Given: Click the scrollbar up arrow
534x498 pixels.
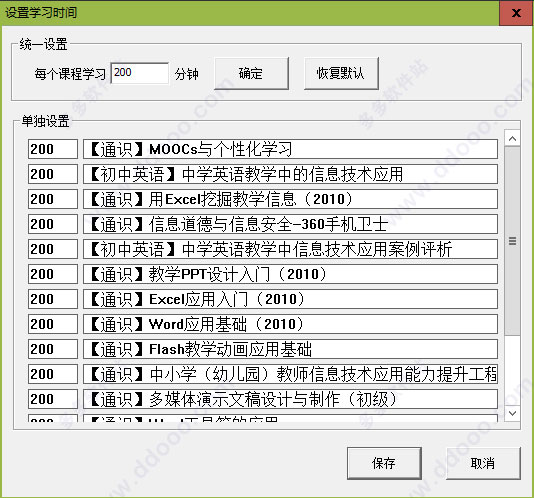Looking at the screenshot, I should coord(512,139).
